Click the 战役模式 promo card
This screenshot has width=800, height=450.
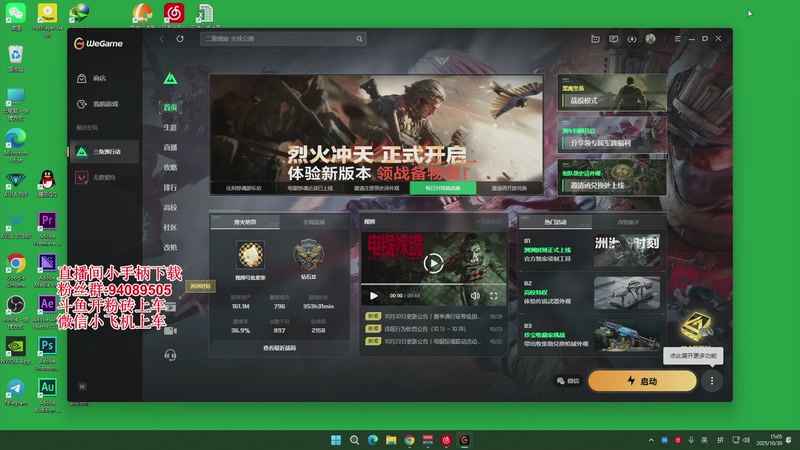[x=612, y=92]
